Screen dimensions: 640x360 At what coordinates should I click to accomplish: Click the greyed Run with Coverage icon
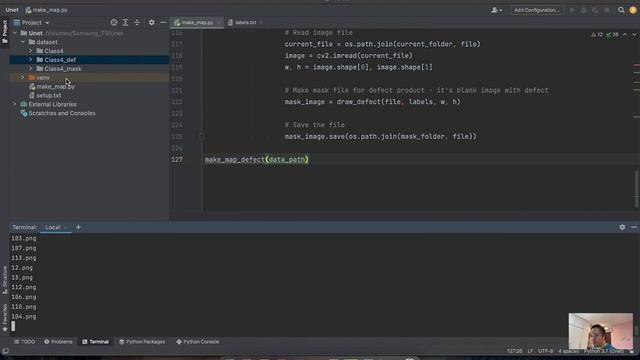(595, 10)
